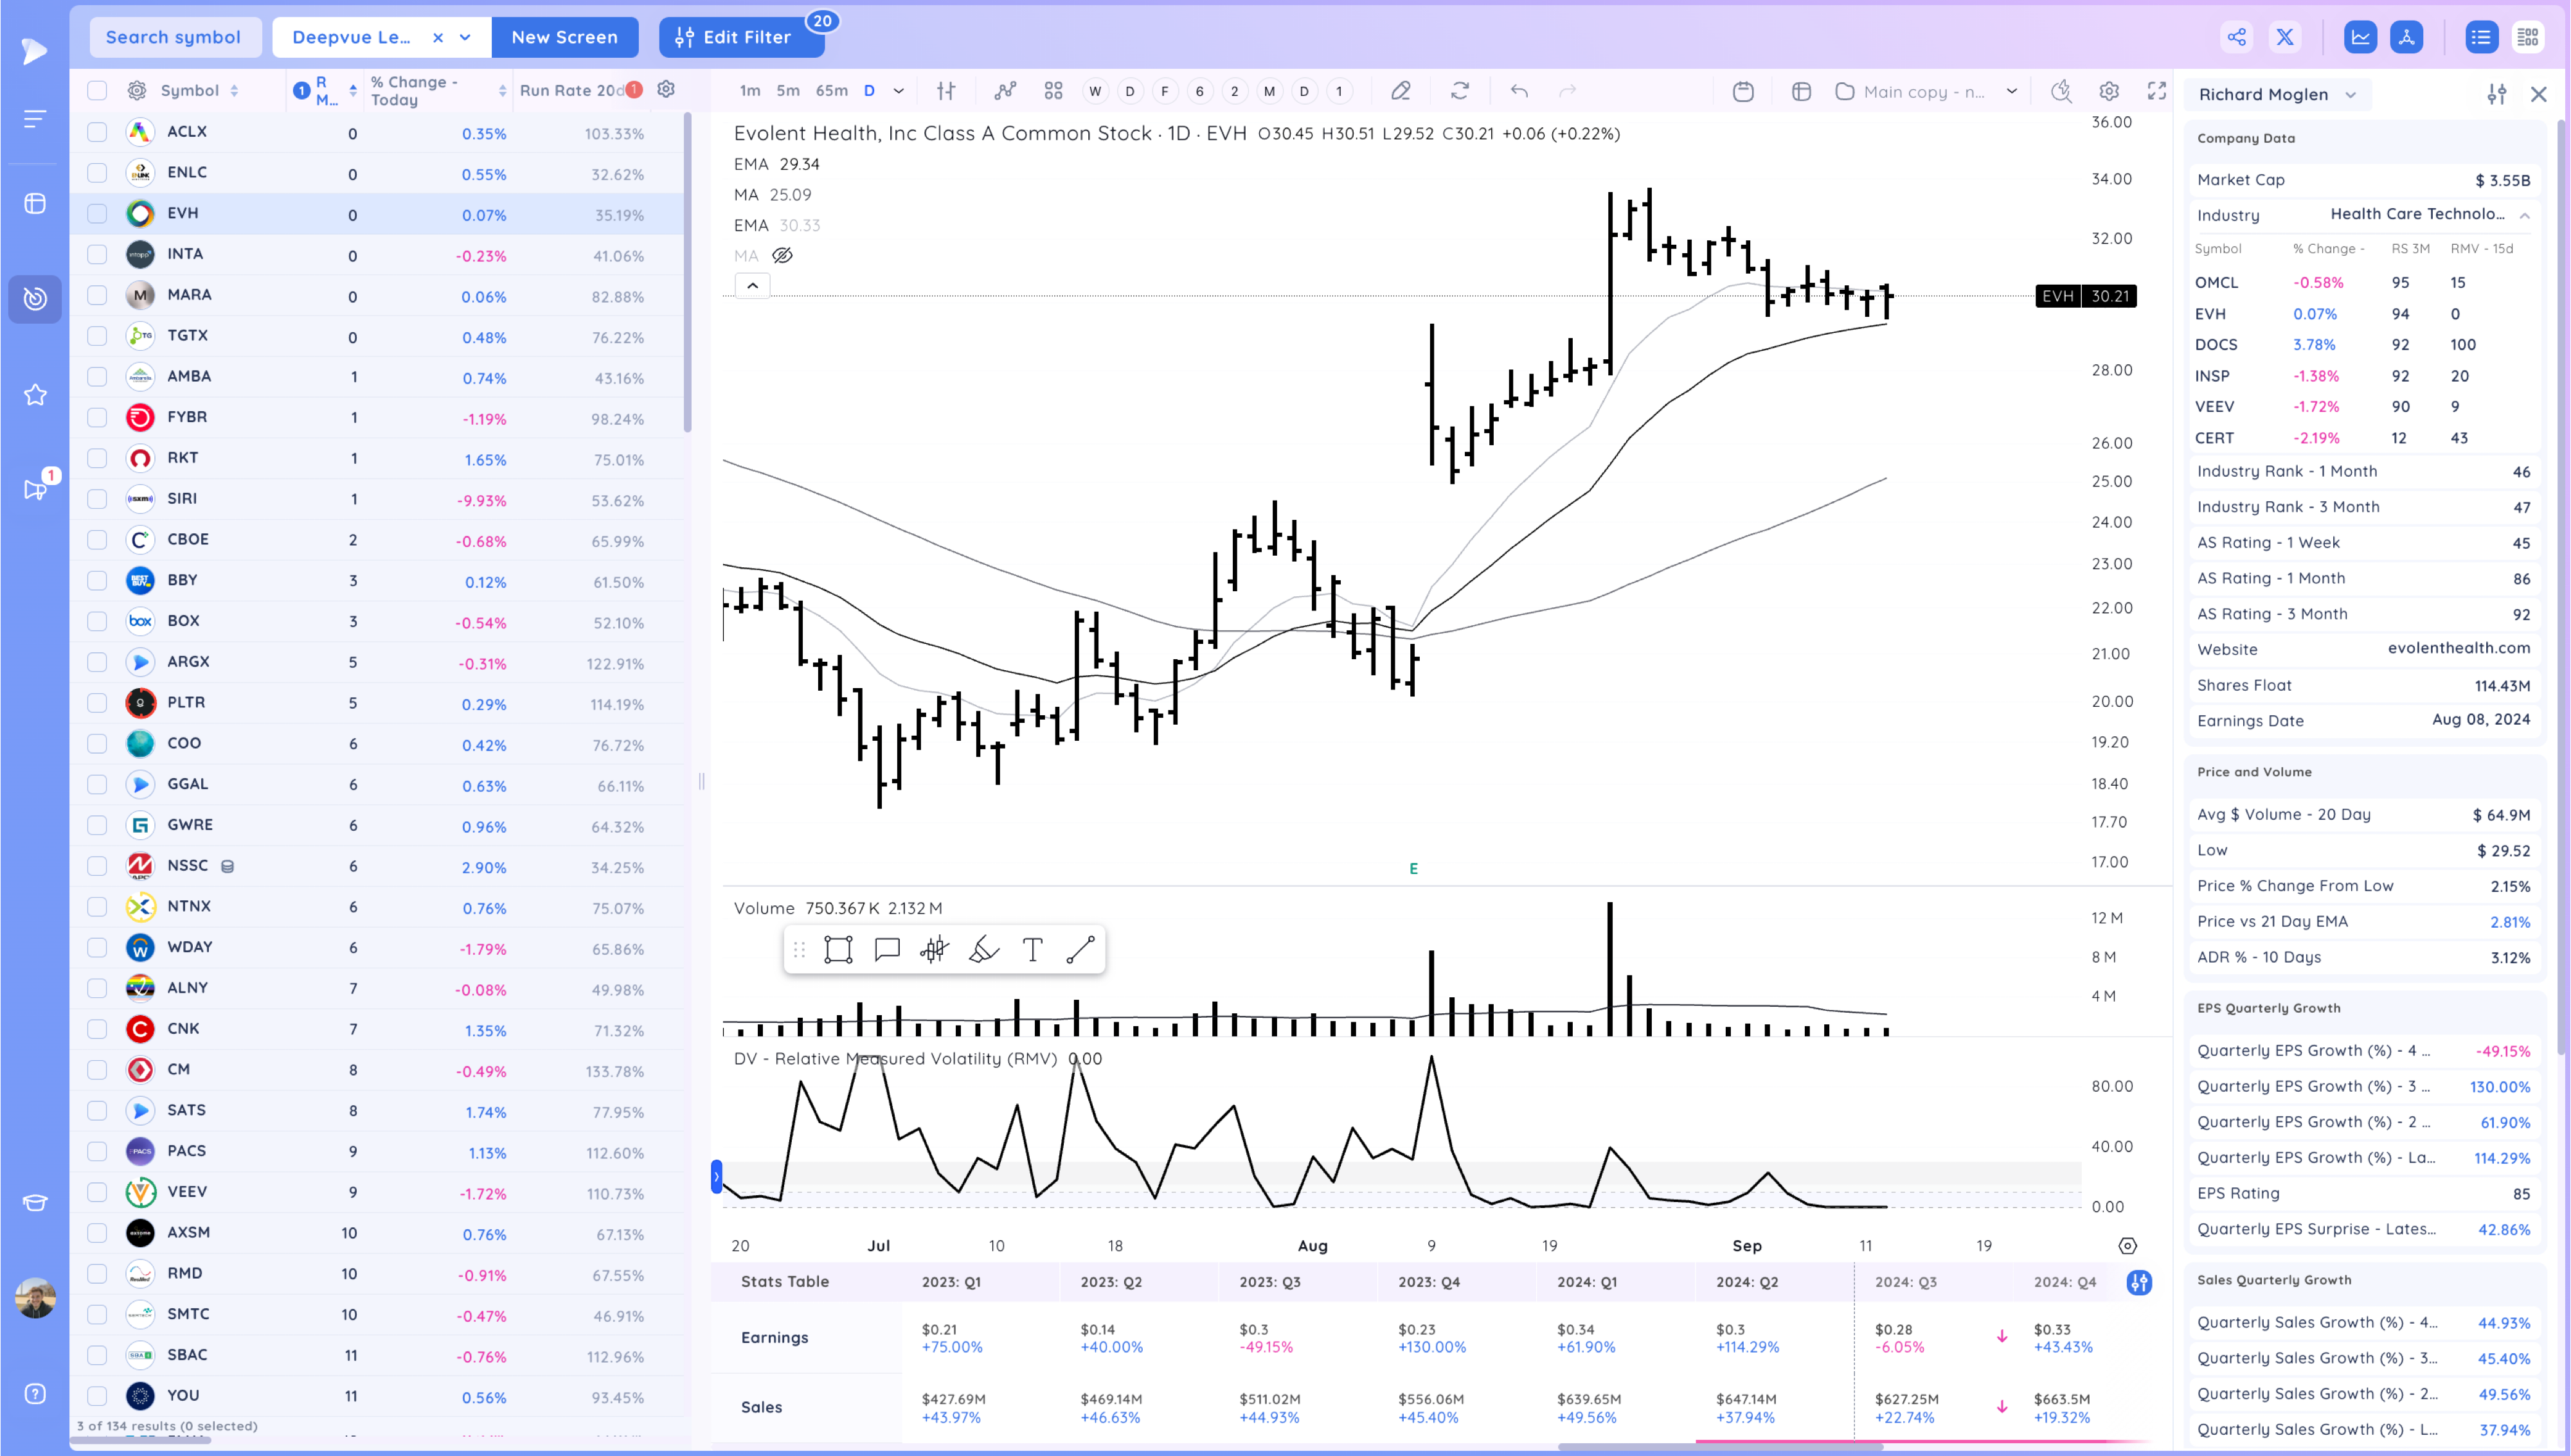Viewport: 2571px width, 1456px height.
Task: Toggle visibility of hidden MA indicator
Action: (782, 256)
